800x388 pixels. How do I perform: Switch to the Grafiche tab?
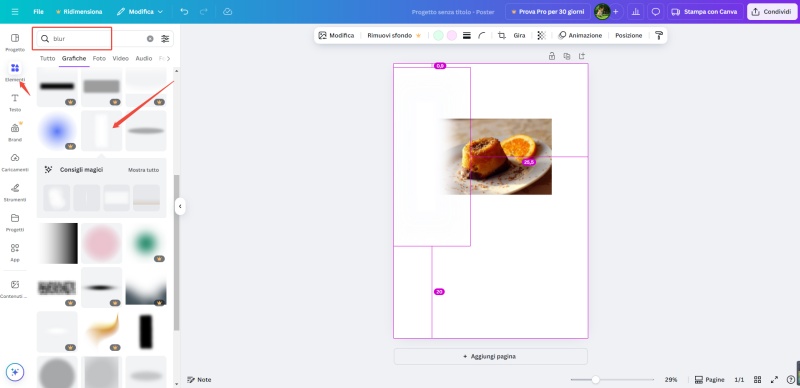coord(74,59)
